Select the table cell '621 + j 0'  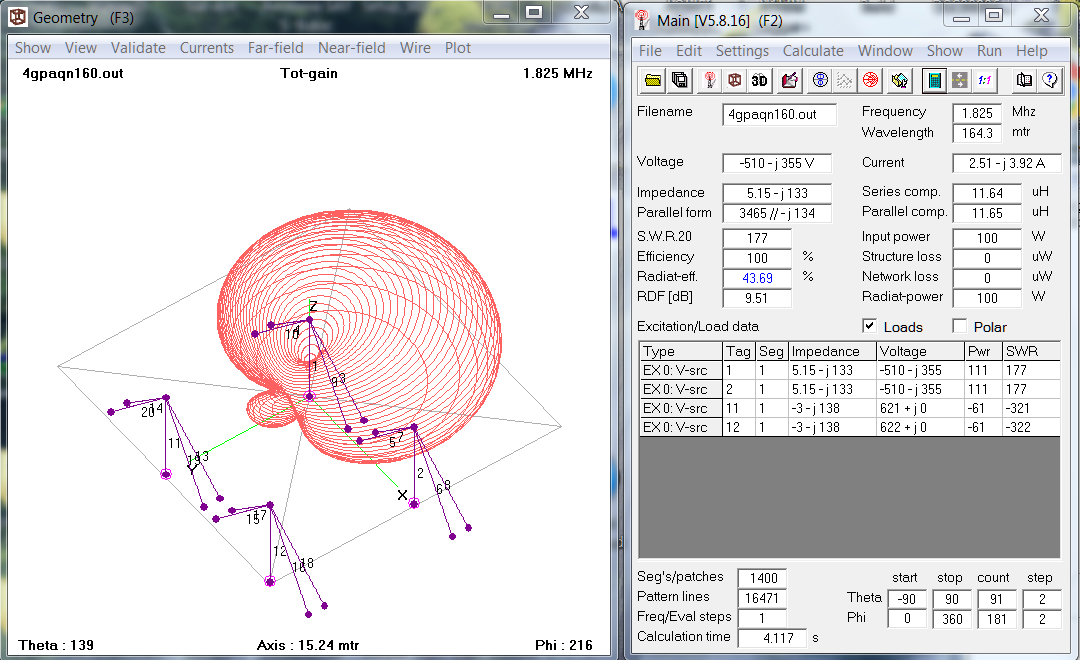(921, 408)
